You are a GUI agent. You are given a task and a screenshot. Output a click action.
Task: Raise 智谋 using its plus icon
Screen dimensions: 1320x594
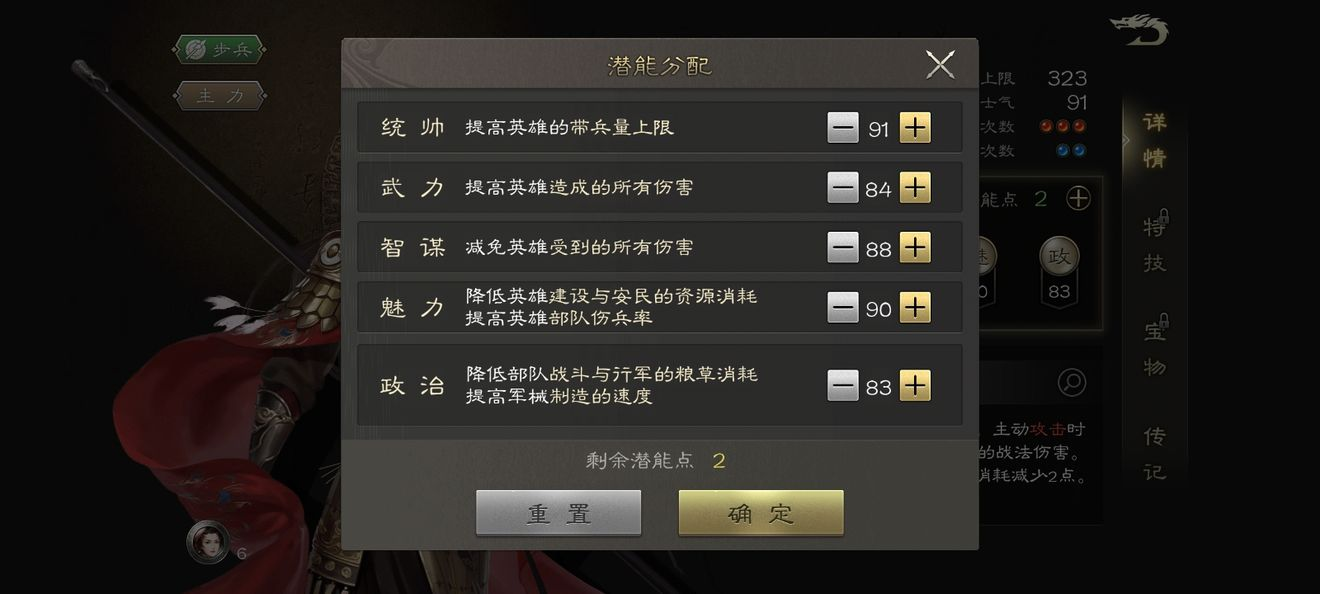click(915, 247)
